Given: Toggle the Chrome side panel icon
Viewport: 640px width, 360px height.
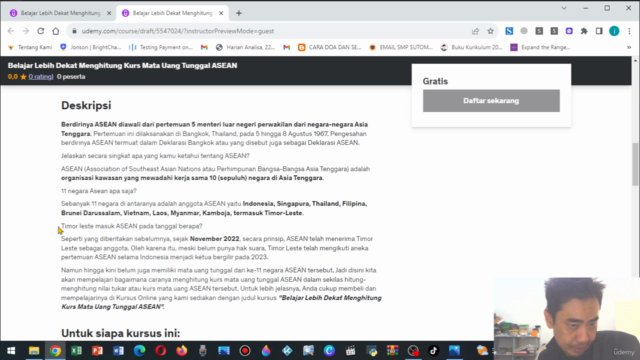Looking at the screenshot, I should [599, 31].
